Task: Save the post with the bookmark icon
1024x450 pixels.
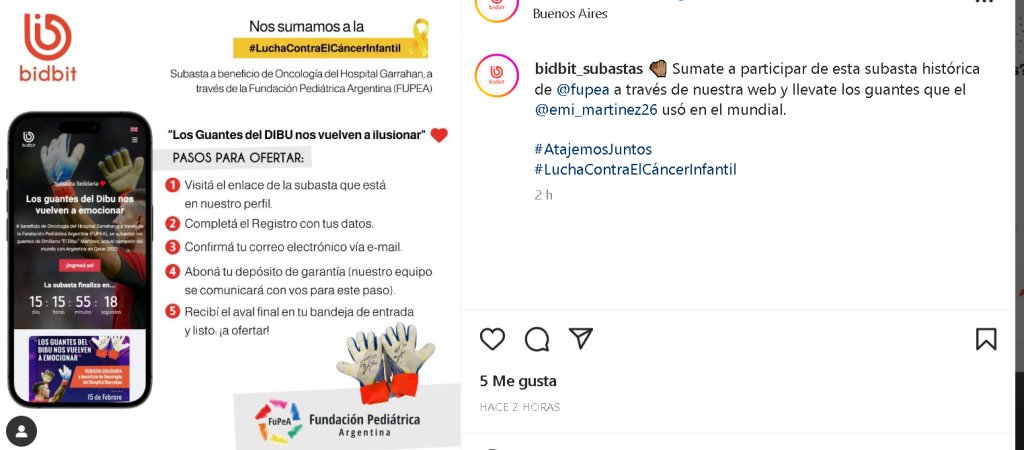Action: click(986, 339)
